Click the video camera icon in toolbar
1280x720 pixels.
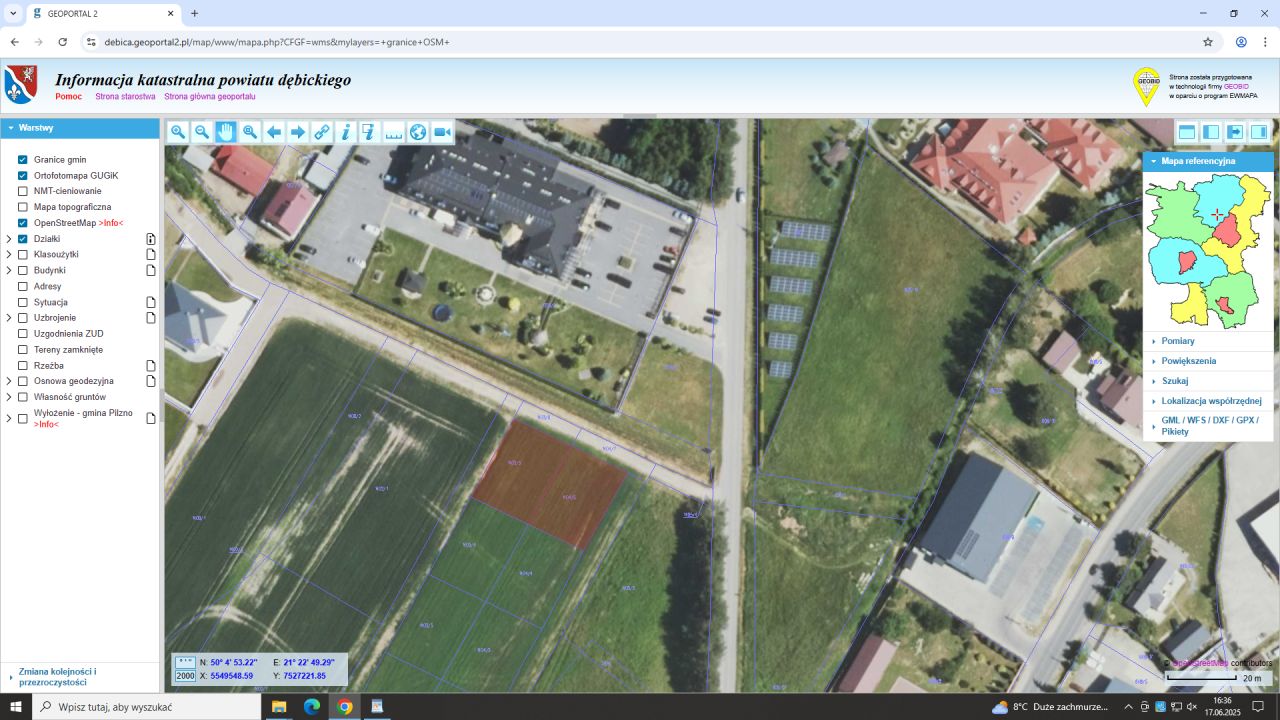(442, 132)
